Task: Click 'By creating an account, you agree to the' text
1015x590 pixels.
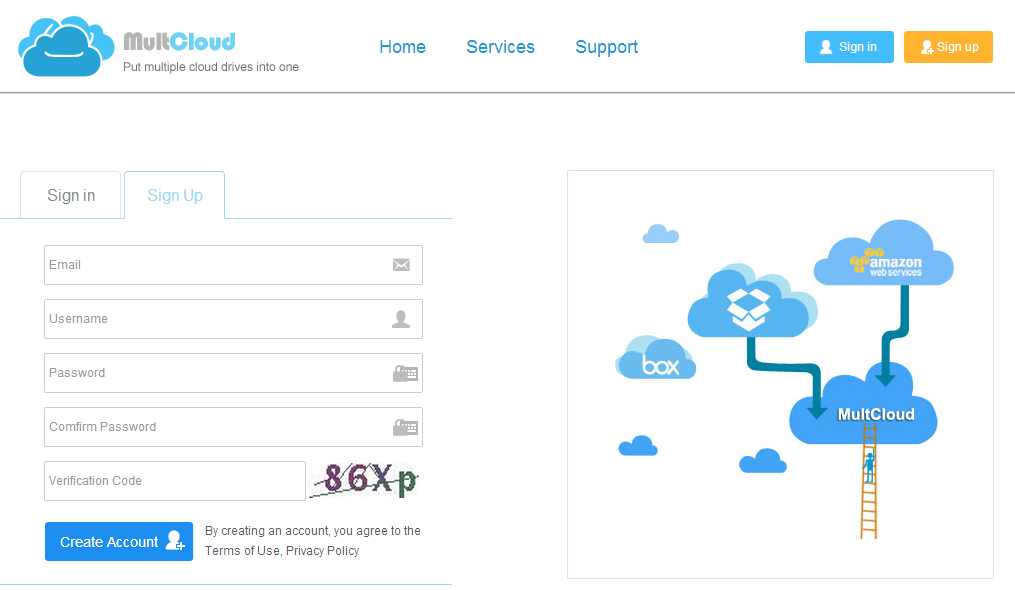Action: pyautogui.click(x=313, y=530)
